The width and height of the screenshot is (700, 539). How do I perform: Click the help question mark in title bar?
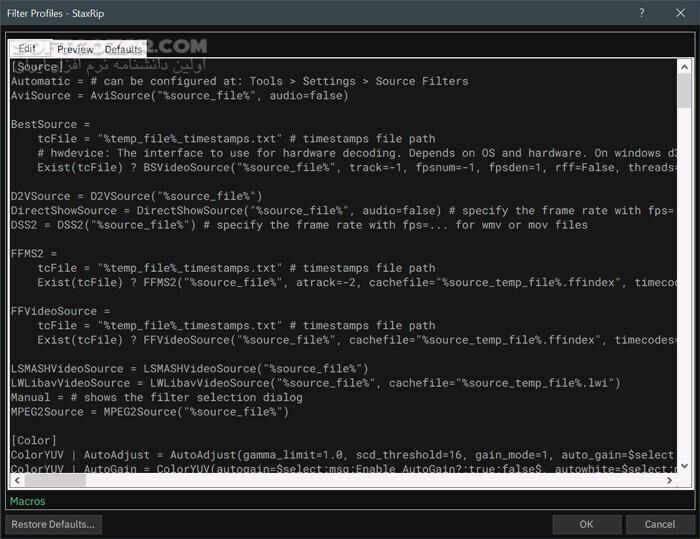(x=640, y=13)
